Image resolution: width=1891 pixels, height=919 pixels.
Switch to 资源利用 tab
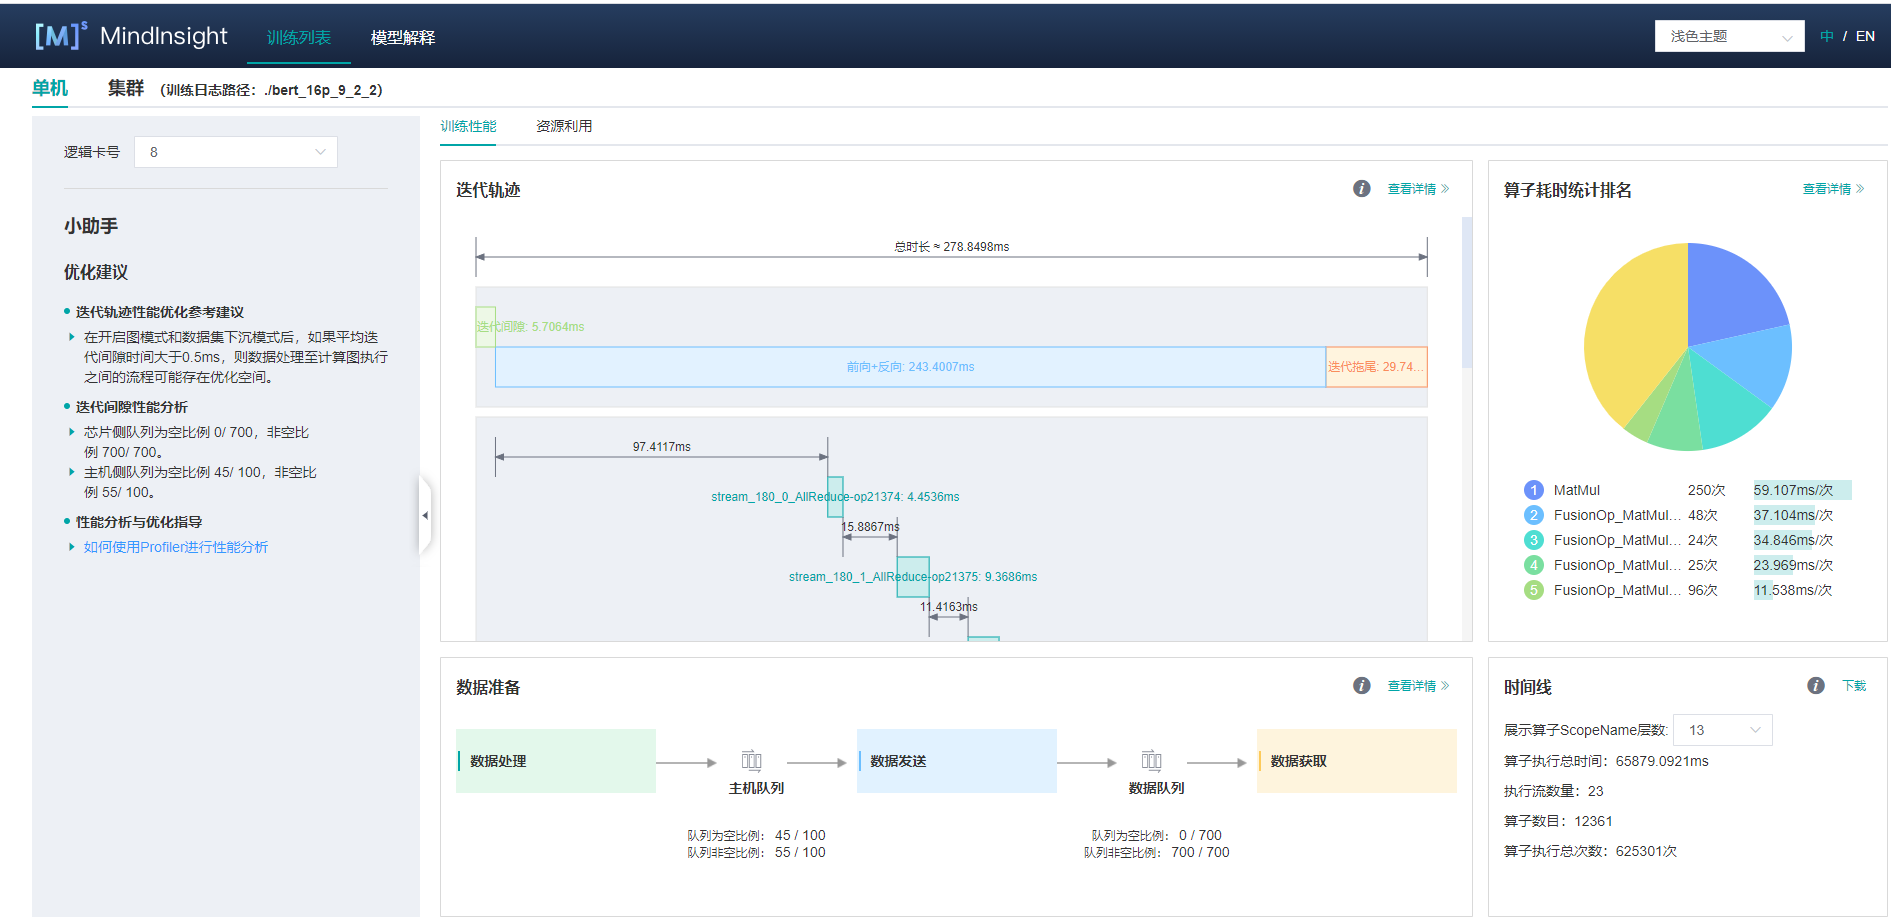564,126
